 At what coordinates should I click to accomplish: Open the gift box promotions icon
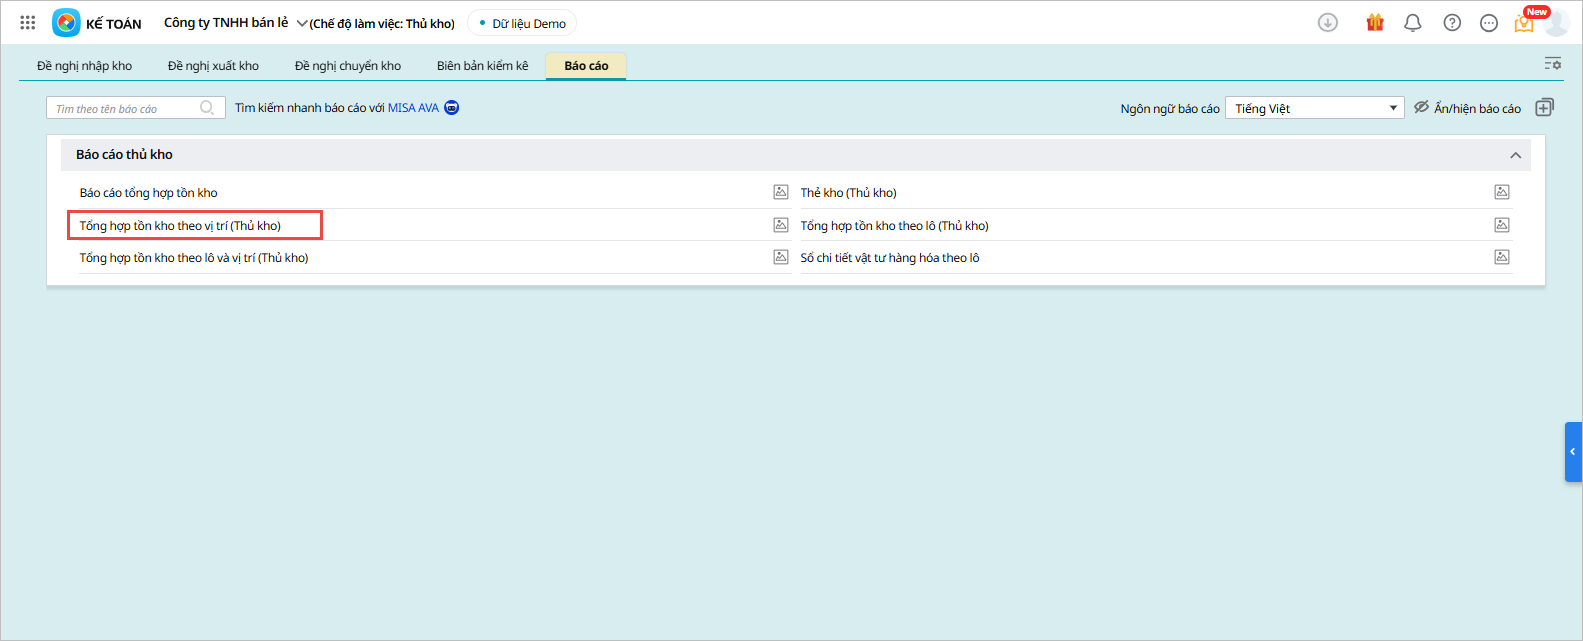coord(1375,23)
